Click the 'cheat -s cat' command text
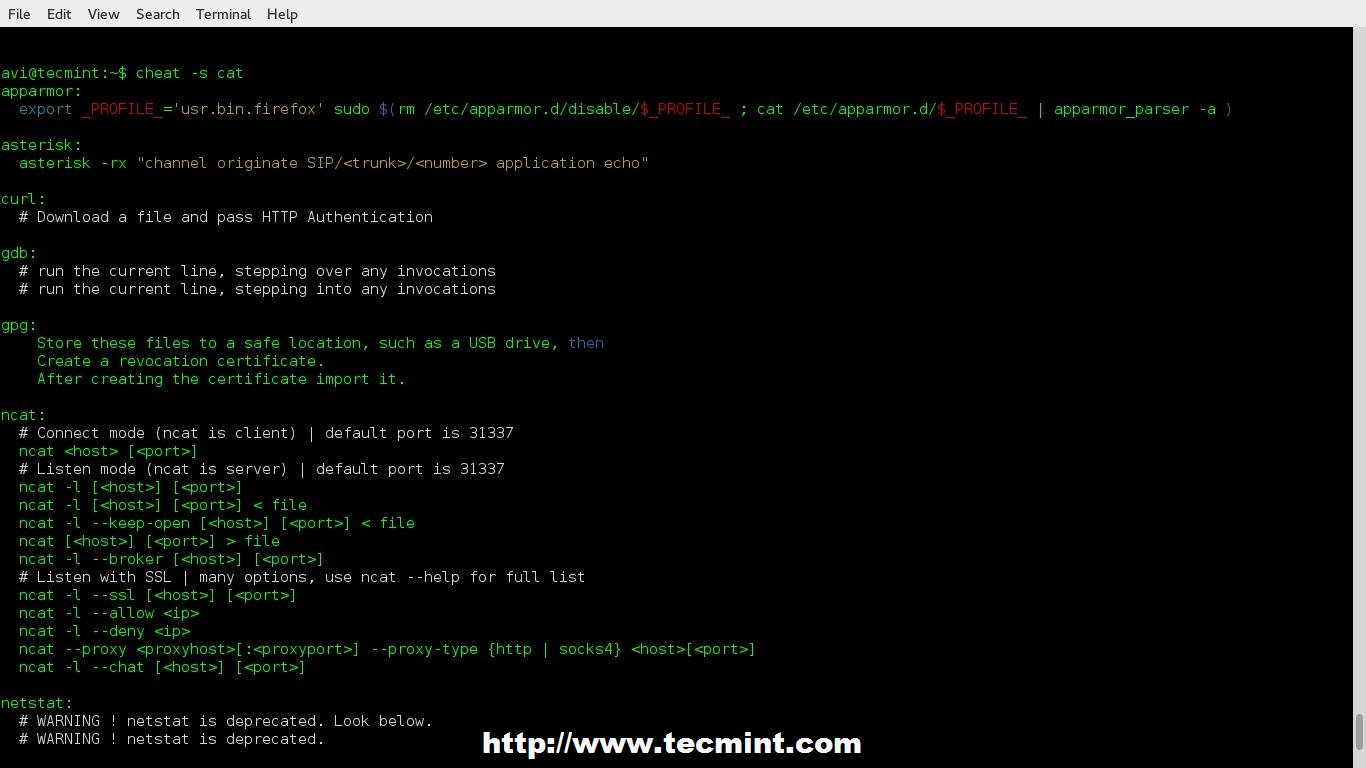The height and width of the screenshot is (768, 1366). [x=189, y=73]
